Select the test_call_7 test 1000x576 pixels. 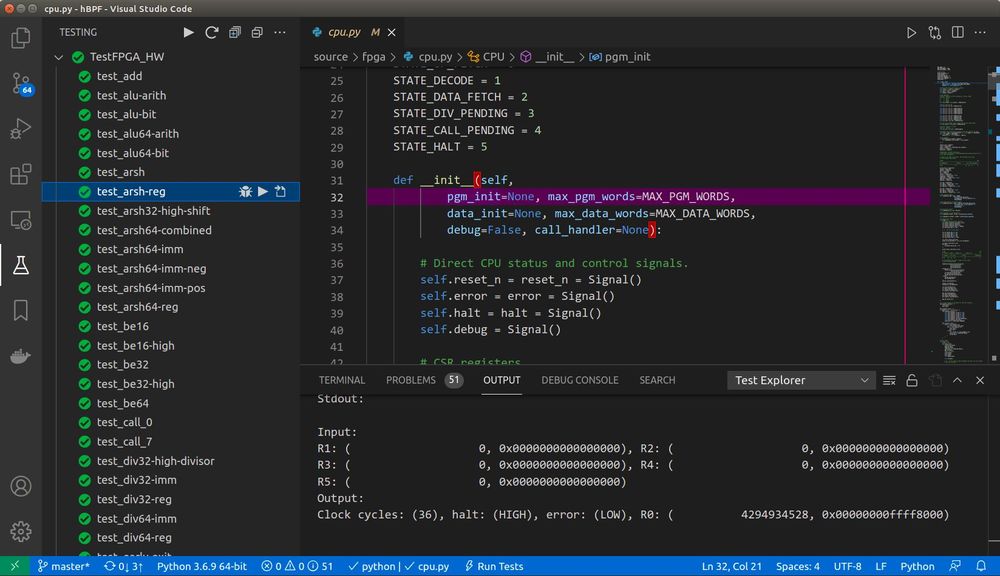click(124, 441)
